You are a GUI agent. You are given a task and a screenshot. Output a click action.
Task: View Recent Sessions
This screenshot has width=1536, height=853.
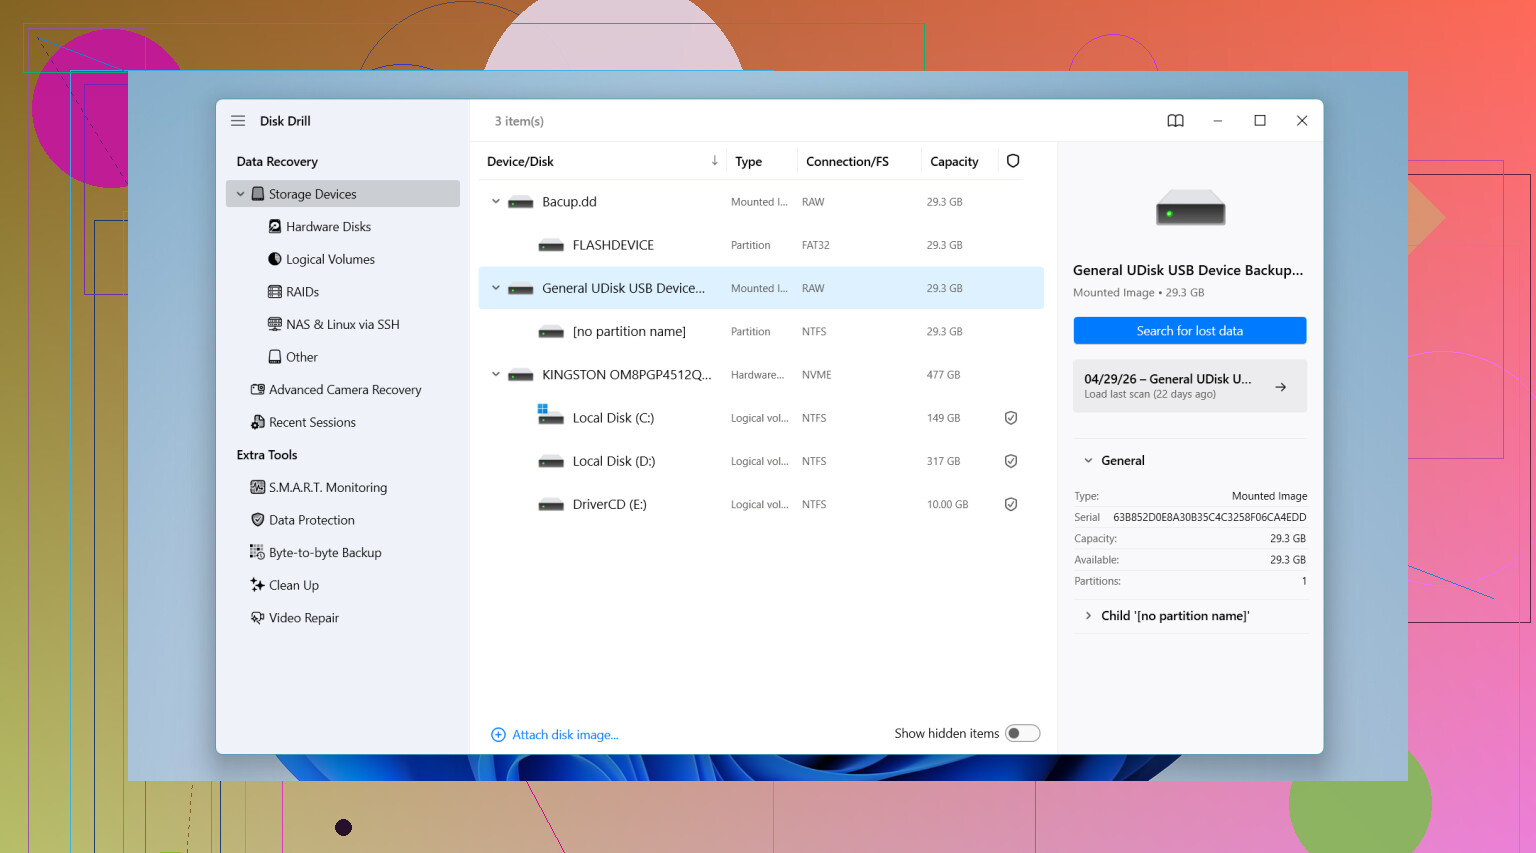click(x=312, y=422)
